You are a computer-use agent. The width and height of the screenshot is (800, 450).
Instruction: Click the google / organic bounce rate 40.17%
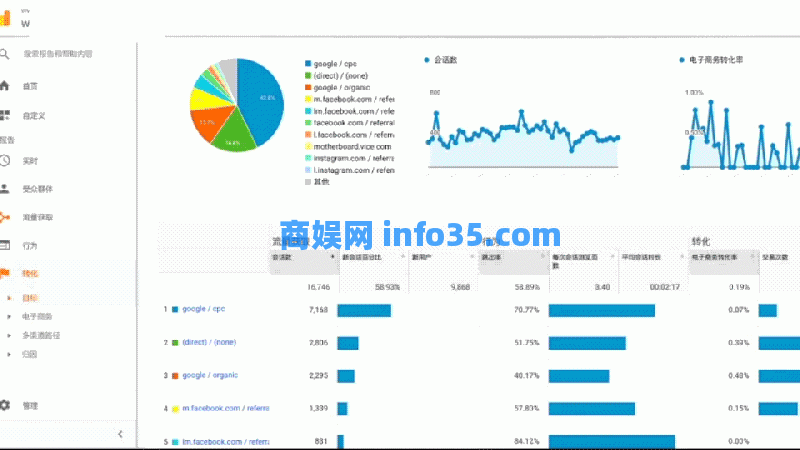pyautogui.click(x=527, y=376)
